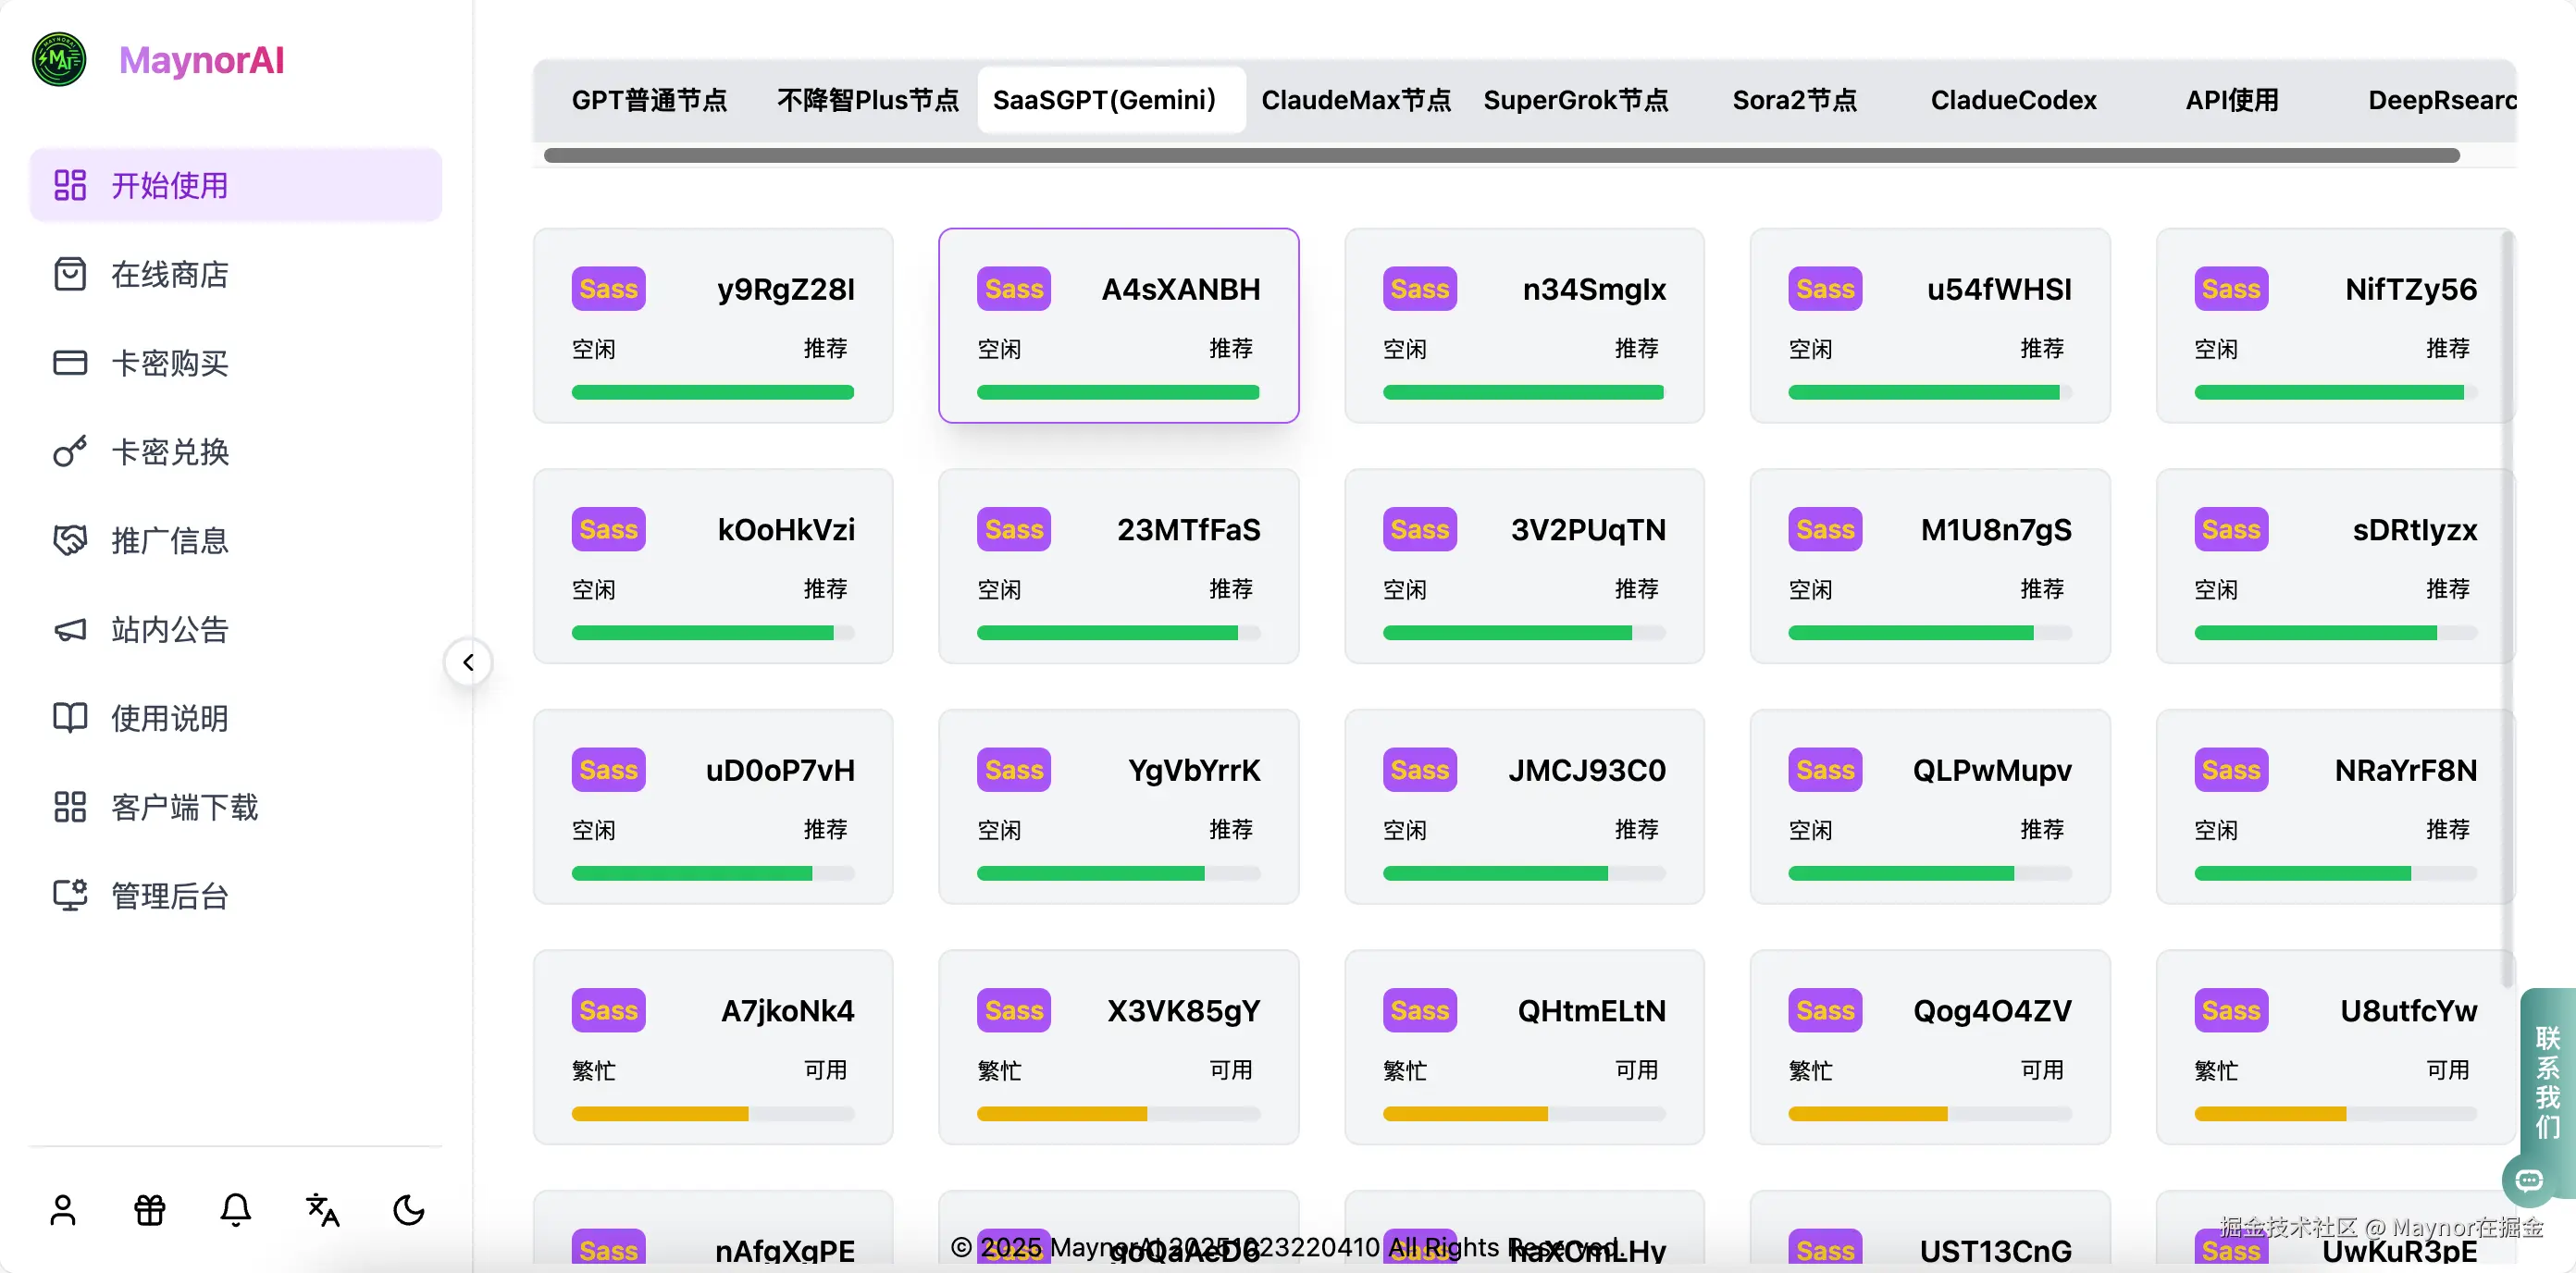Click the gift icon in bottom bar

(x=150, y=1210)
